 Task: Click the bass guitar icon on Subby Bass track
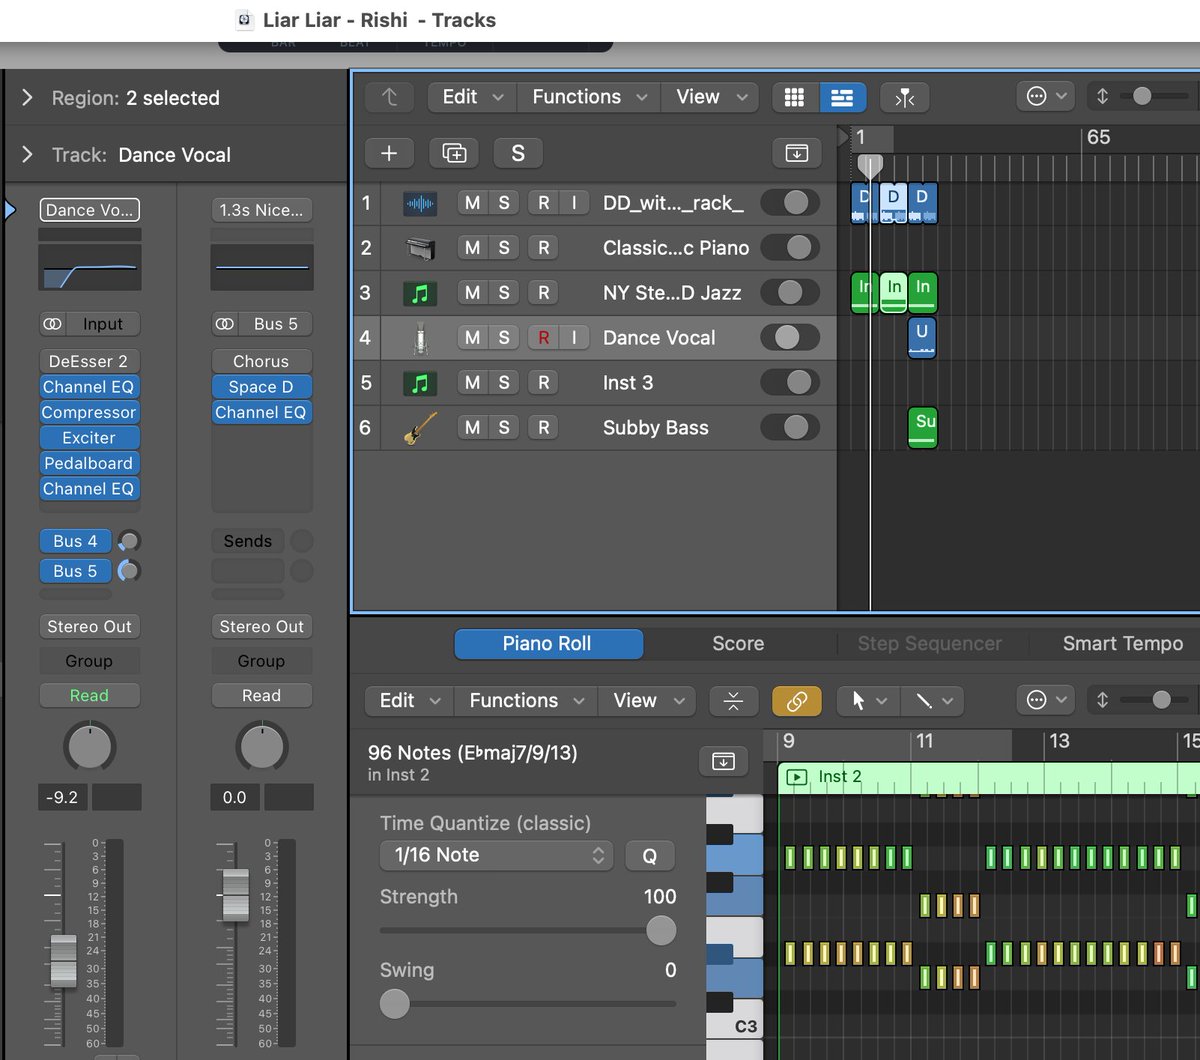click(x=420, y=428)
